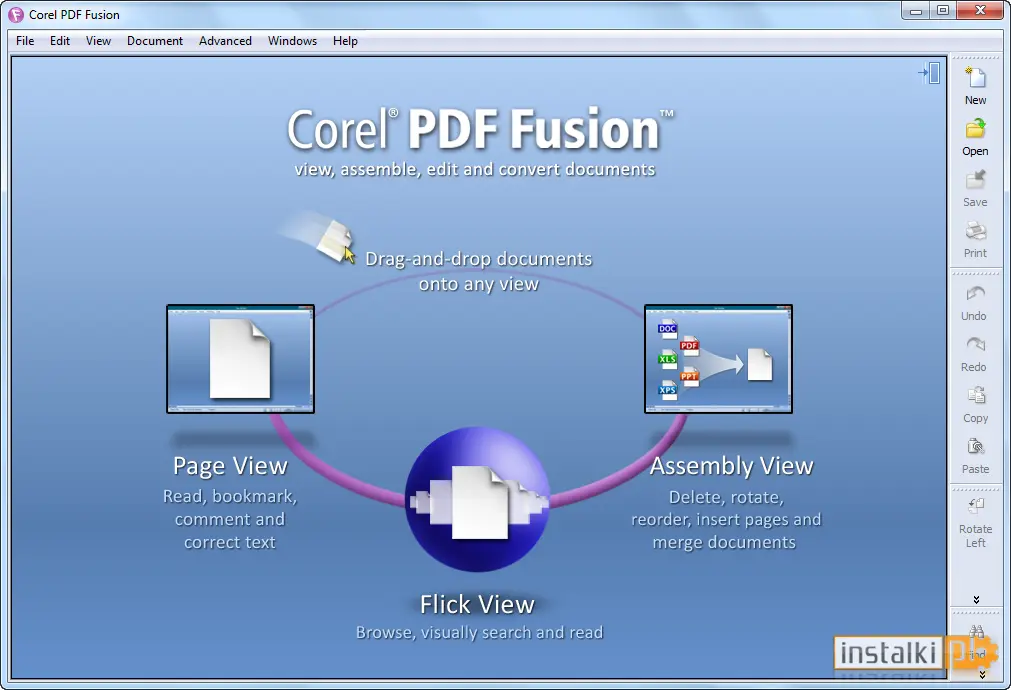Click 'Drag-and-drop documents' text
Screen dimensions: 1011x690
(x=478, y=259)
